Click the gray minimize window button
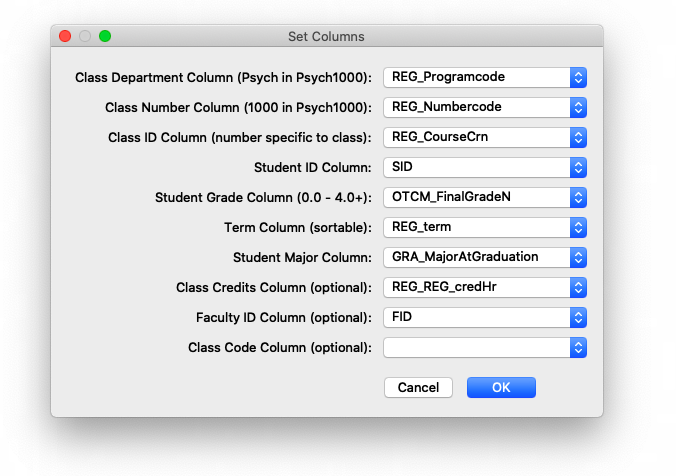The width and height of the screenshot is (676, 476). click(85, 37)
